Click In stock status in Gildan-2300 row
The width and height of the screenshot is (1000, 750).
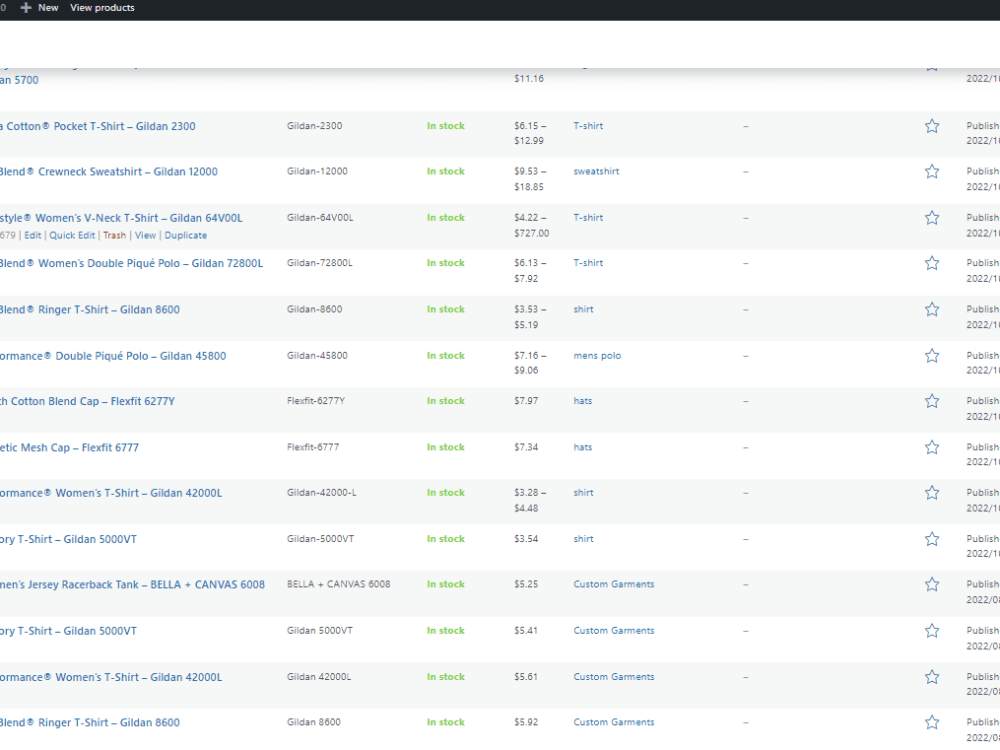pos(446,126)
